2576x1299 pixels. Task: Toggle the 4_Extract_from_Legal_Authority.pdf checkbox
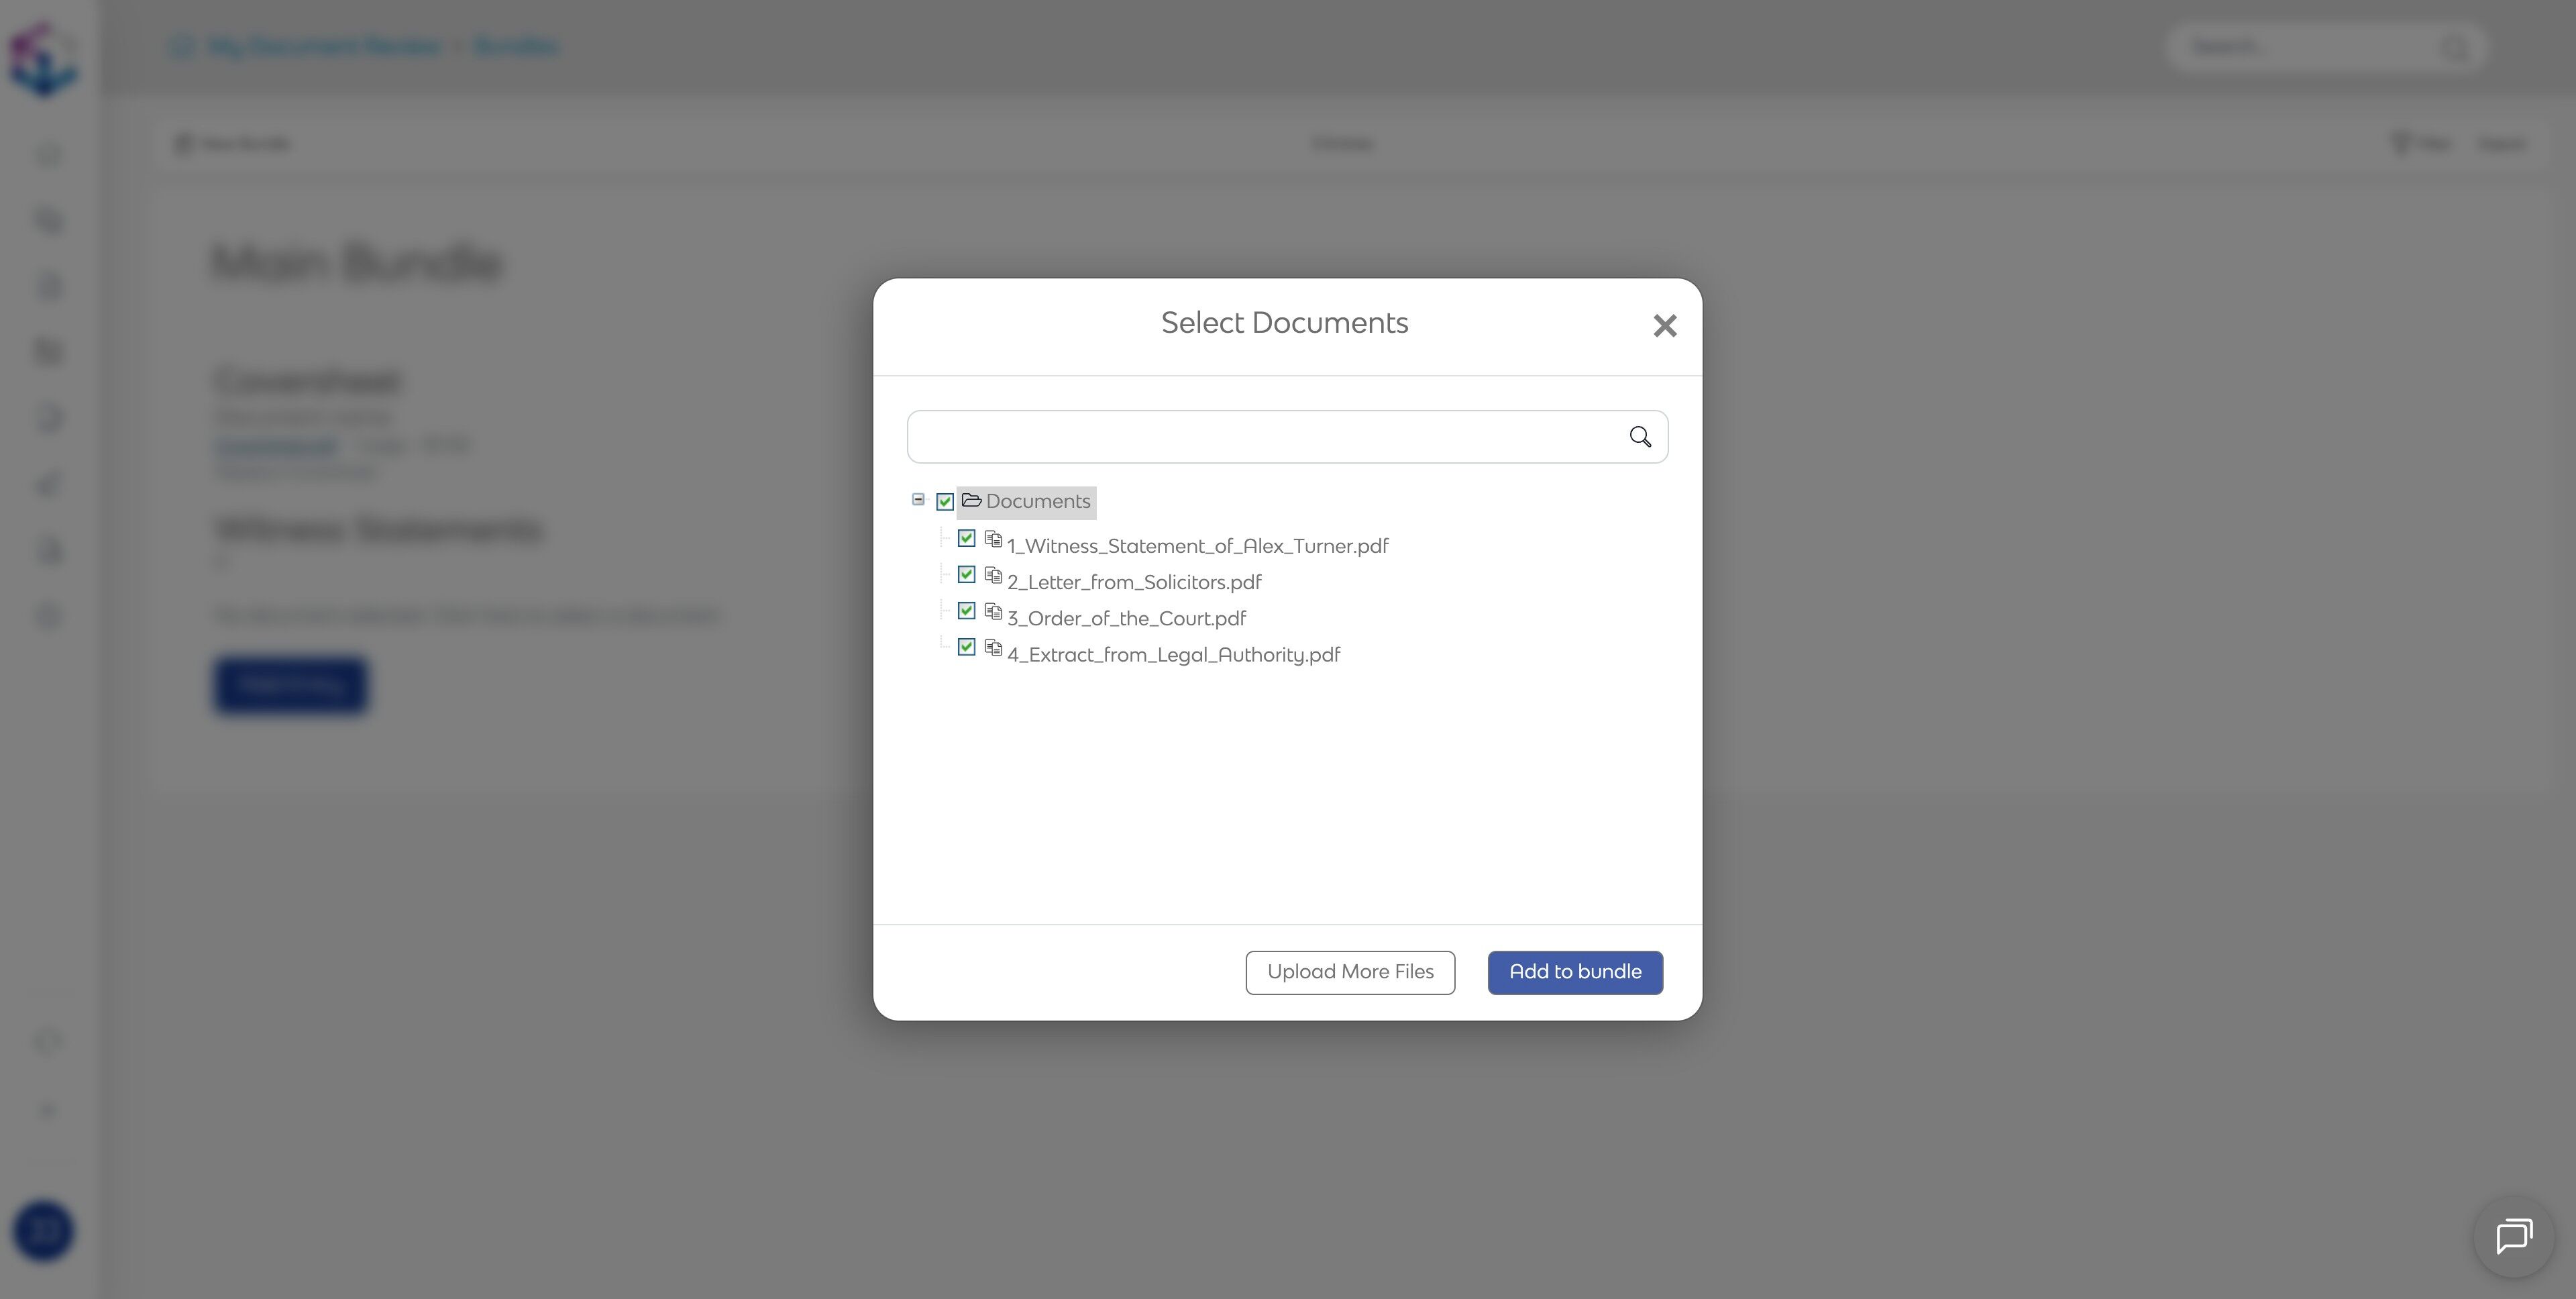966,647
